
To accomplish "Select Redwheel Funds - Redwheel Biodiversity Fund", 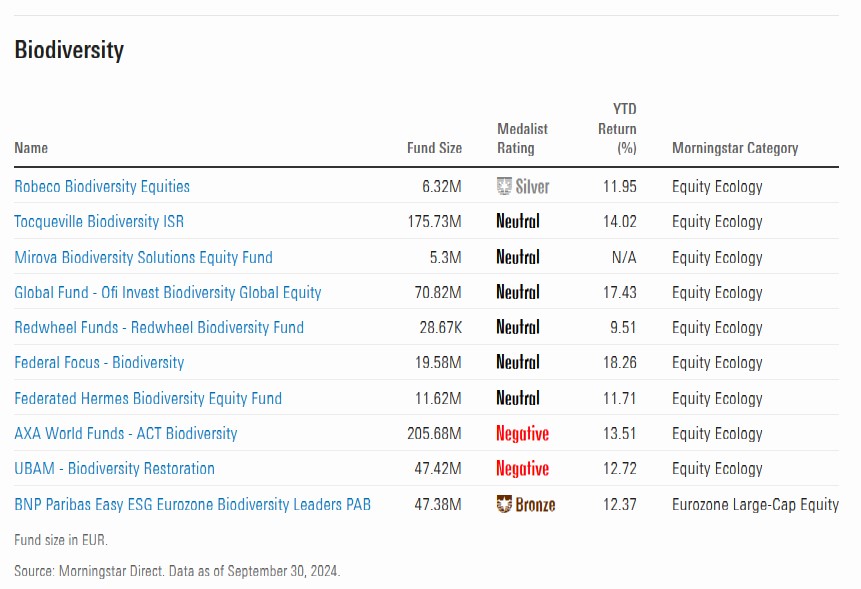I will tap(159, 327).
